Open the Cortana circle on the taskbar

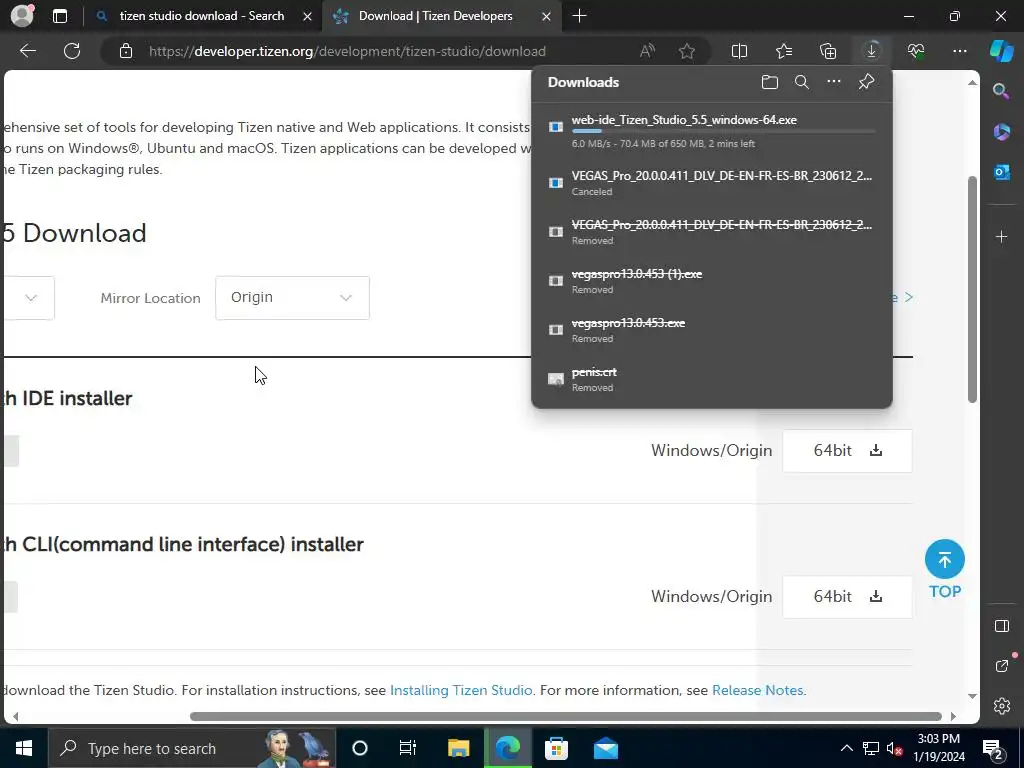coord(360,748)
